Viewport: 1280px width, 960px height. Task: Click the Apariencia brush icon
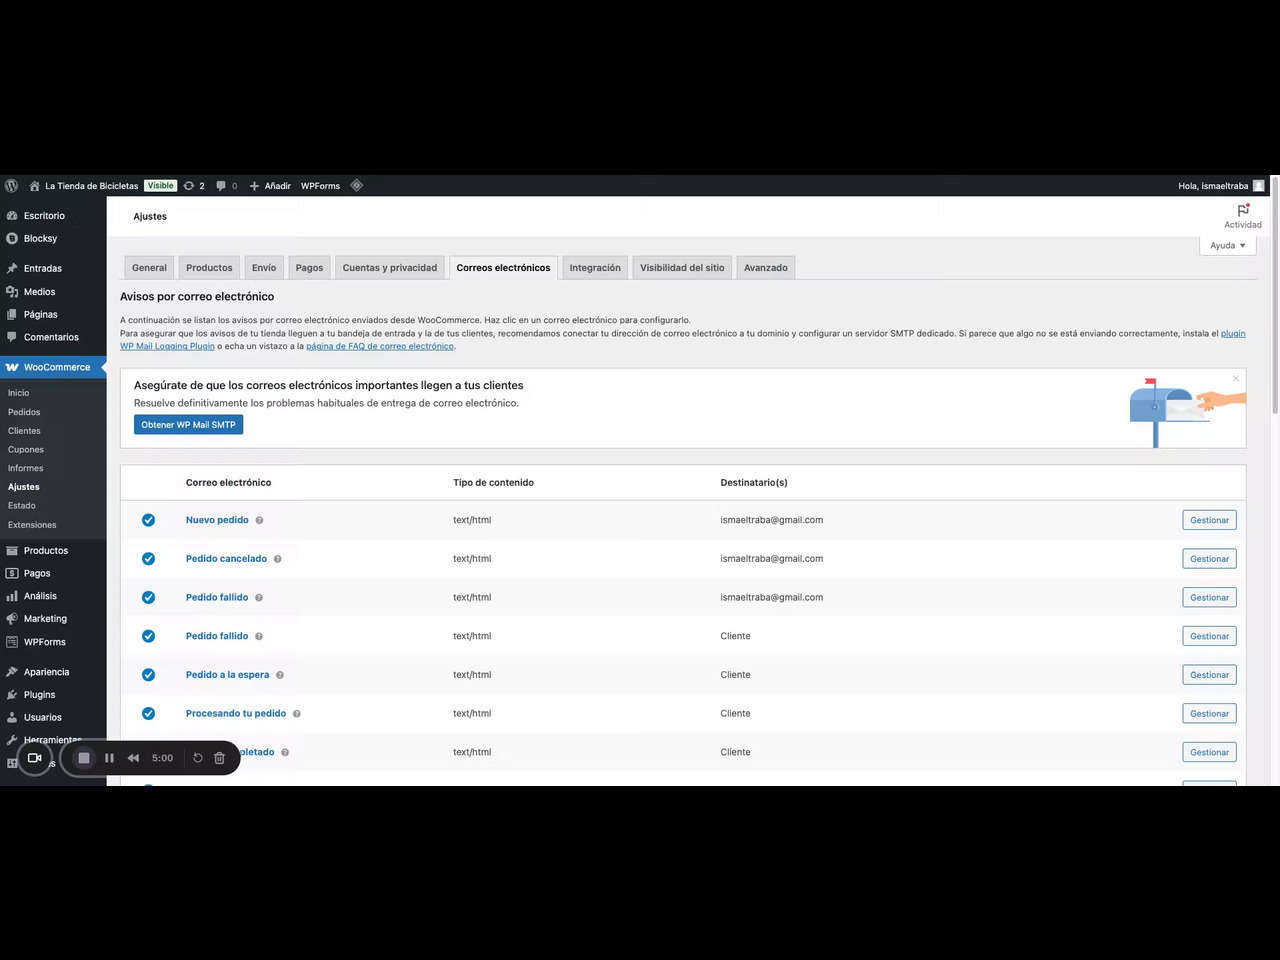tap(12, 672)
